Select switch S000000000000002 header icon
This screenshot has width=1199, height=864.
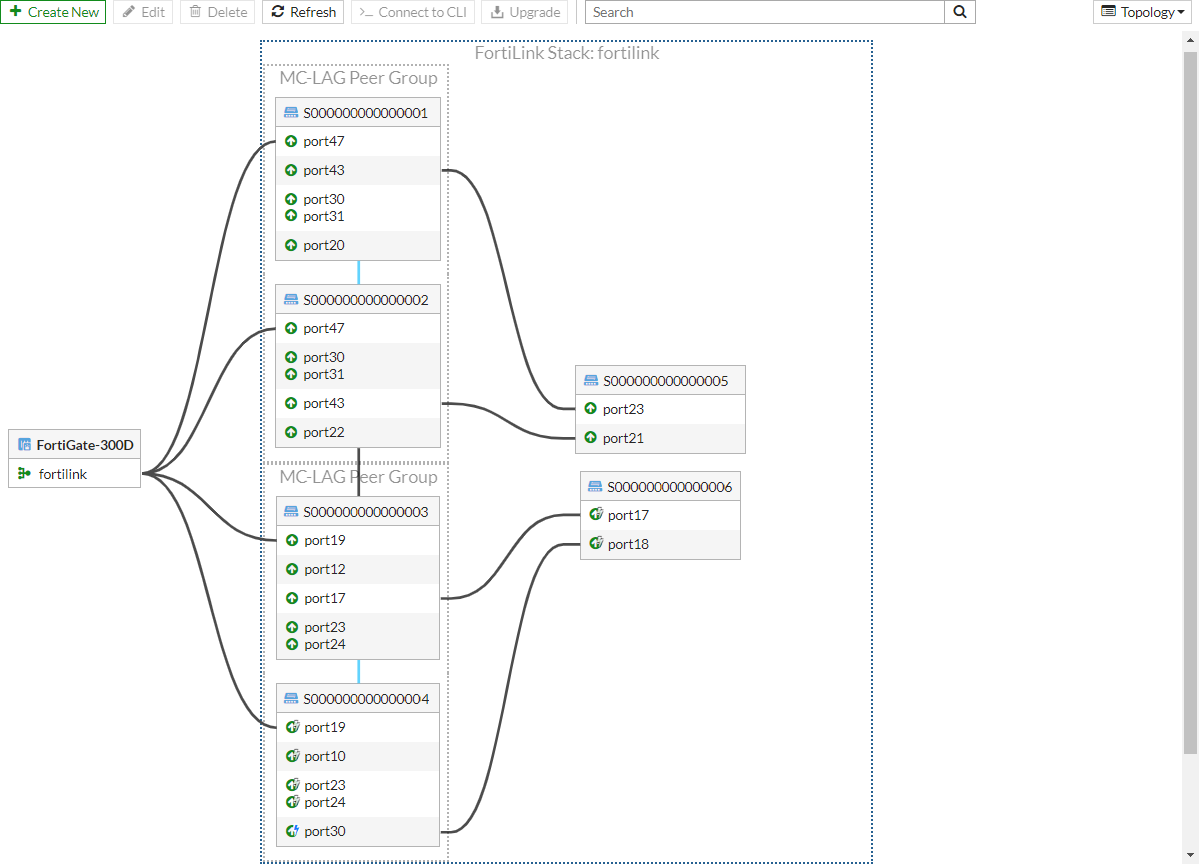click(x=291, y=300)
